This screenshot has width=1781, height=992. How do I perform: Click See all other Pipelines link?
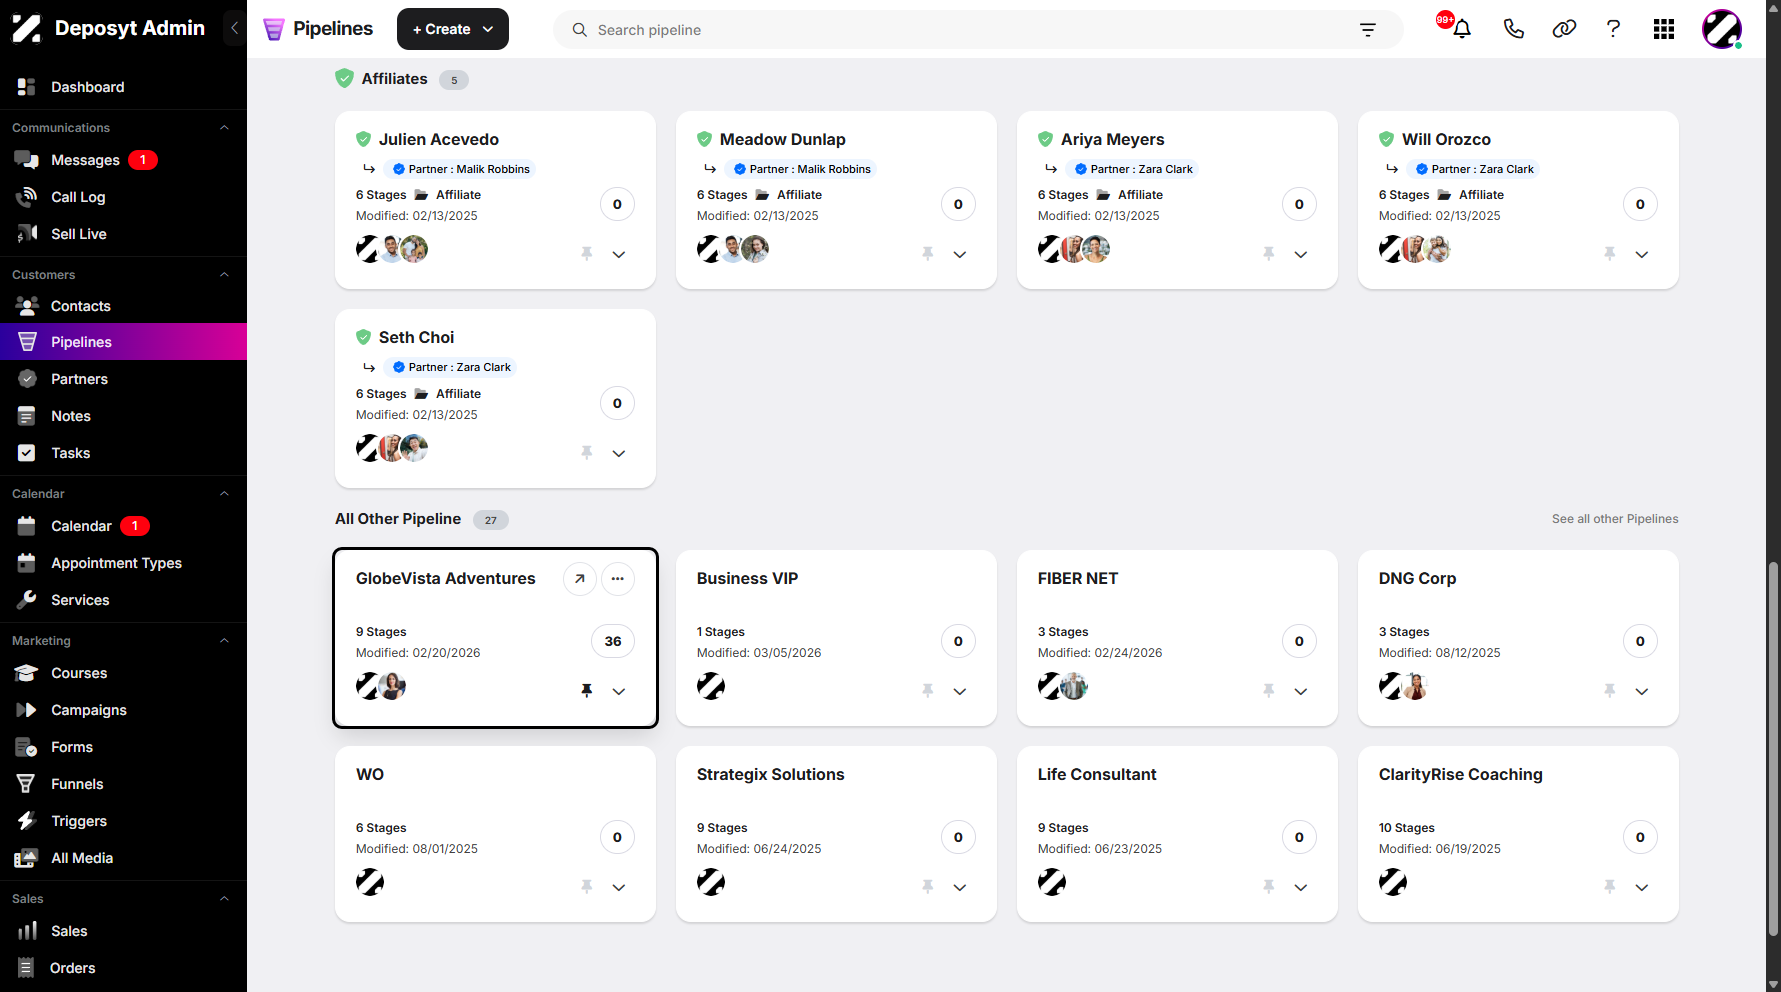(1615, 519)
